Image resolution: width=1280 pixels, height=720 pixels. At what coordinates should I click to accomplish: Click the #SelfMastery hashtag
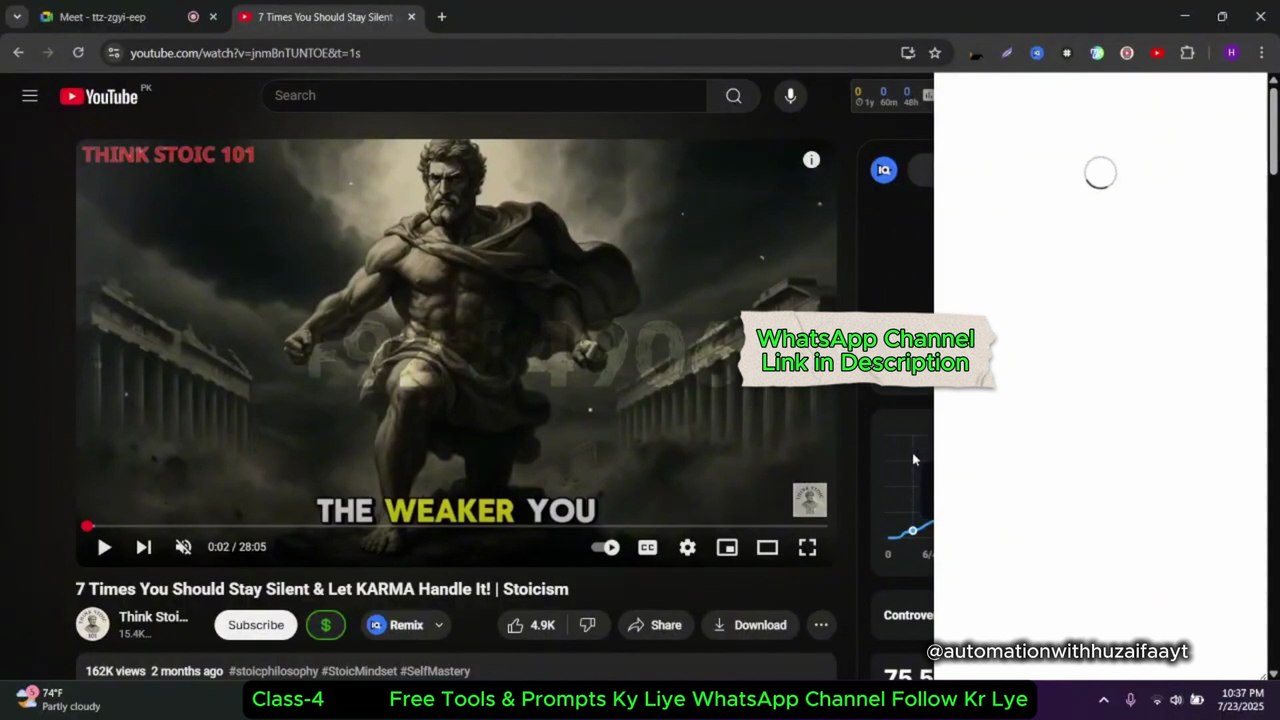435,671
